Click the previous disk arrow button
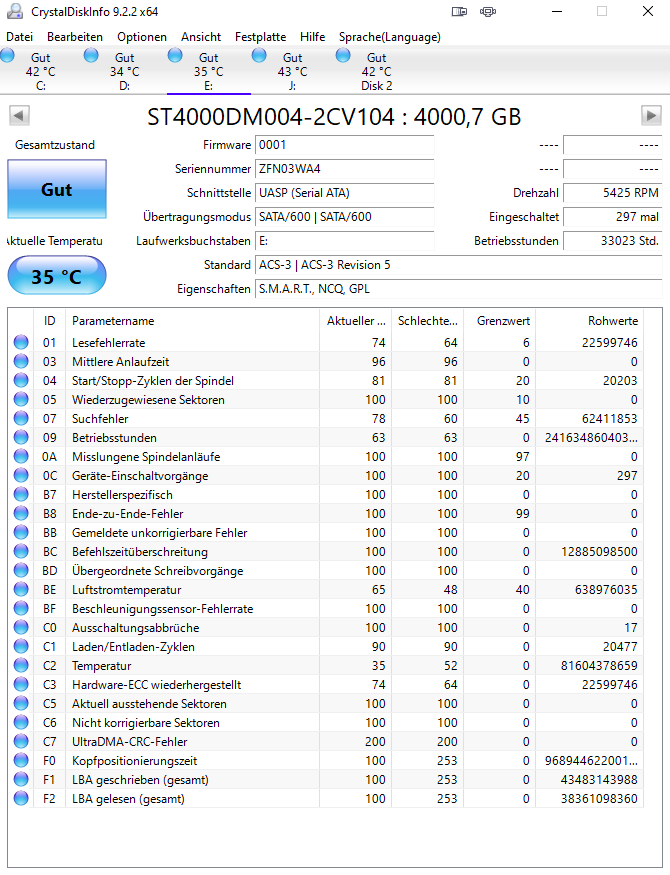The height and width of the screenshot is (875, 670). (19, 116)
